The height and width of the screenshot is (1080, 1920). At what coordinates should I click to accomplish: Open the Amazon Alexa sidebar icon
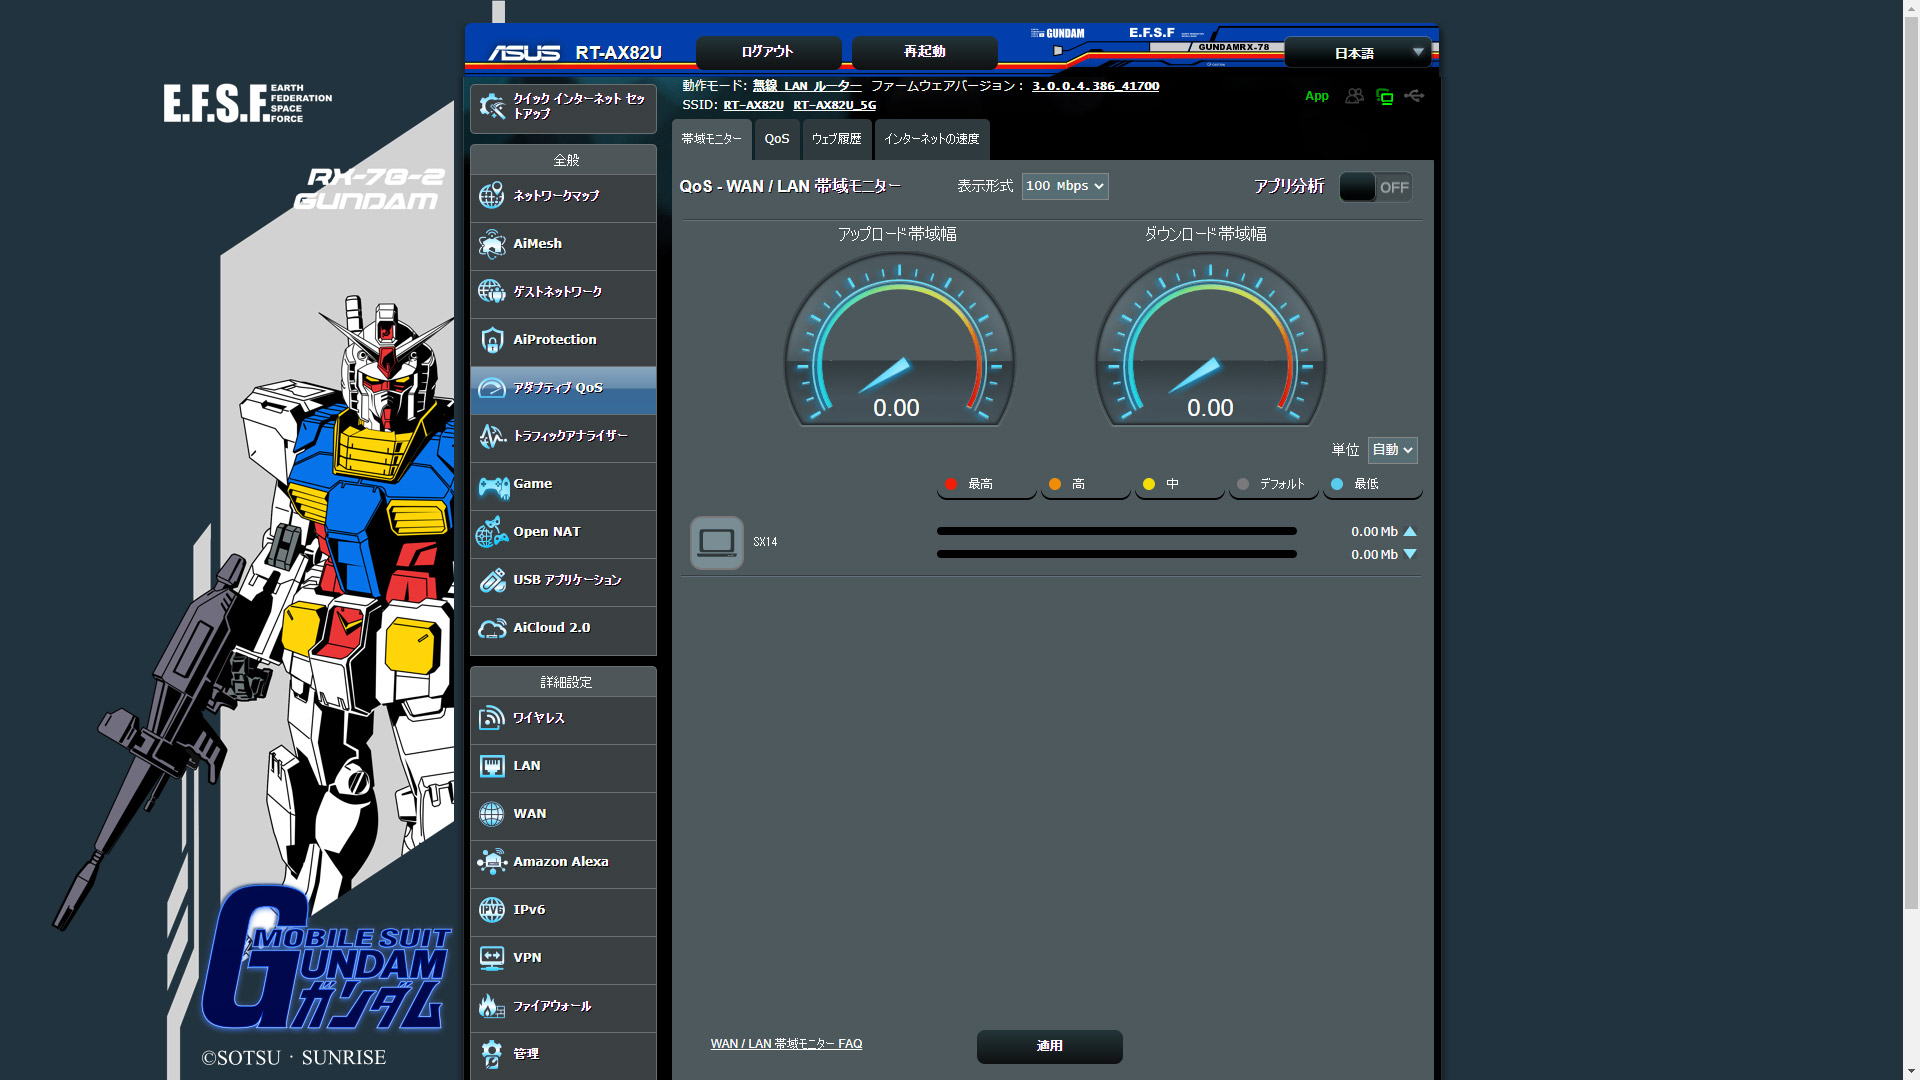pyautogui.click(x=492, y=862)
